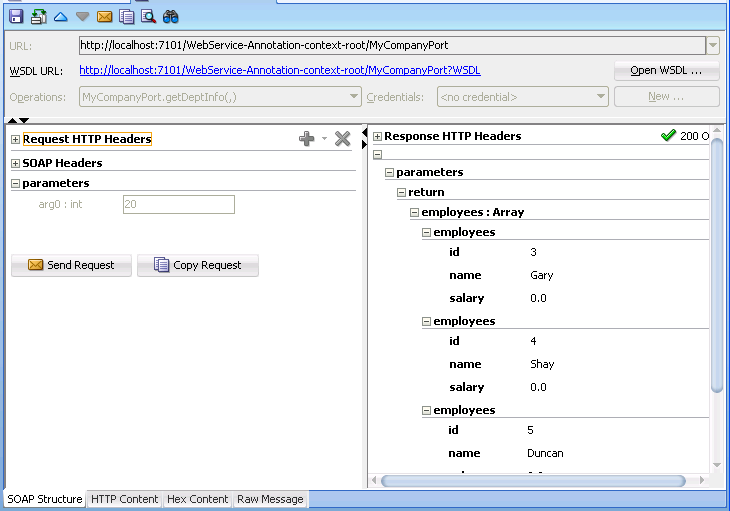Viewport: 730px width, 511px height.
Task: Click the id value 4
Action: [533, 341]
